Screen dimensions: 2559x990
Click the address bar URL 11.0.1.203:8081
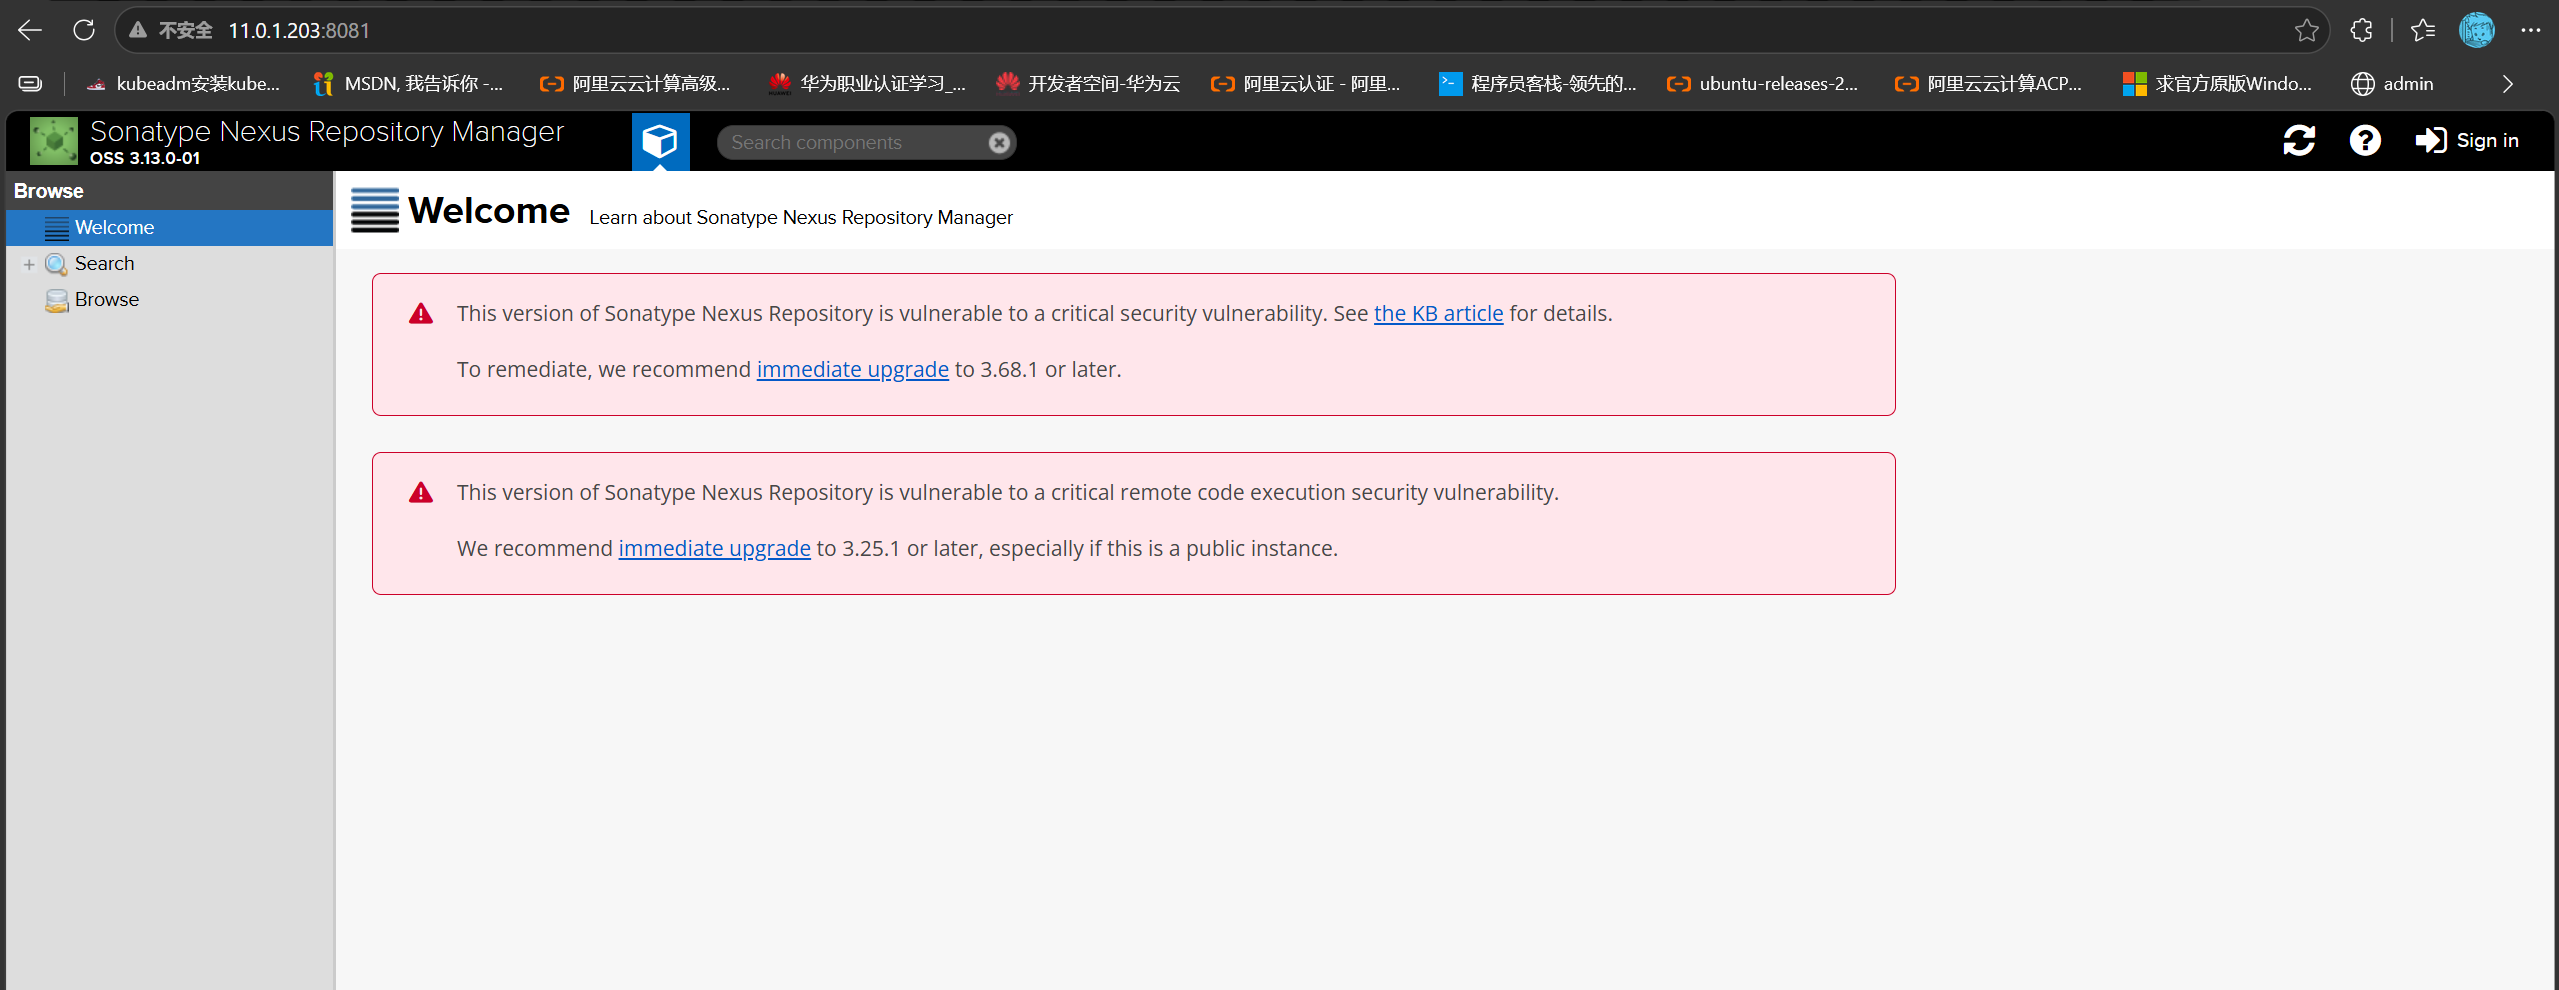[x=299, y=31]
